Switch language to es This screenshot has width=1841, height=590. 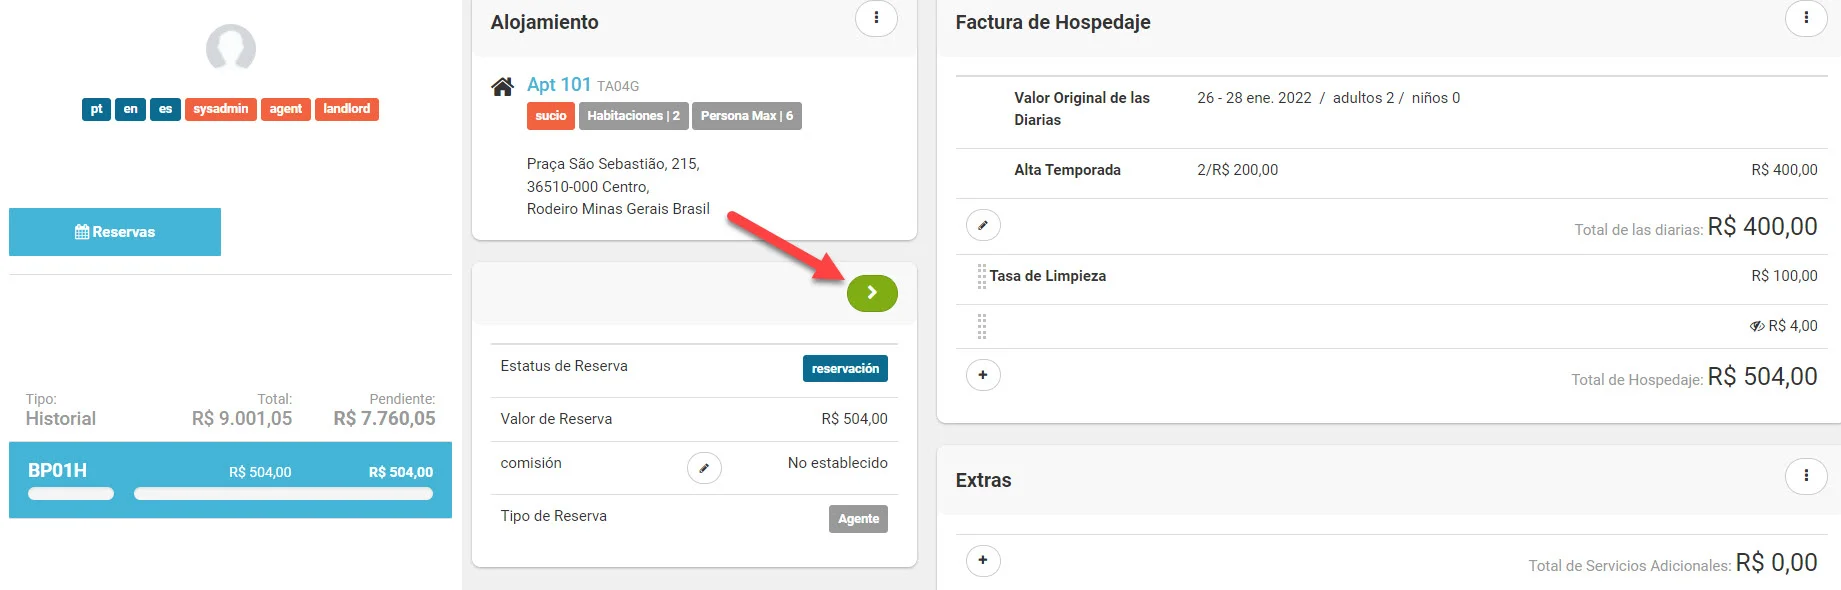coord(165,109)
